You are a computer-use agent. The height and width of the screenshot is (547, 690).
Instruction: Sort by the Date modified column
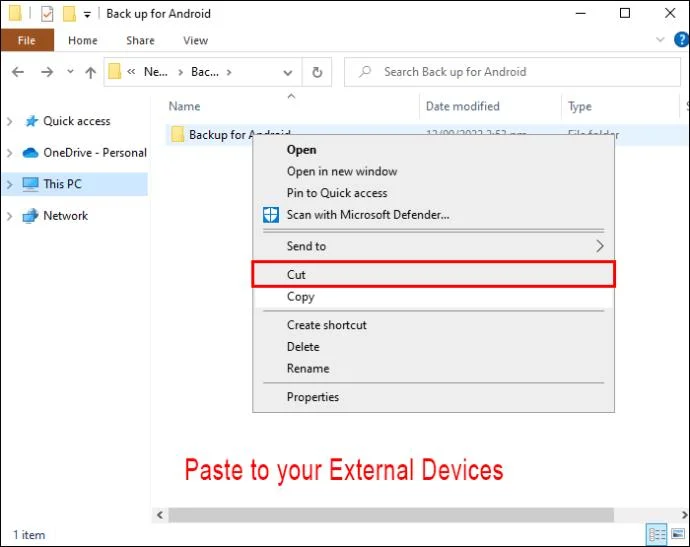(x=462, y=106)
